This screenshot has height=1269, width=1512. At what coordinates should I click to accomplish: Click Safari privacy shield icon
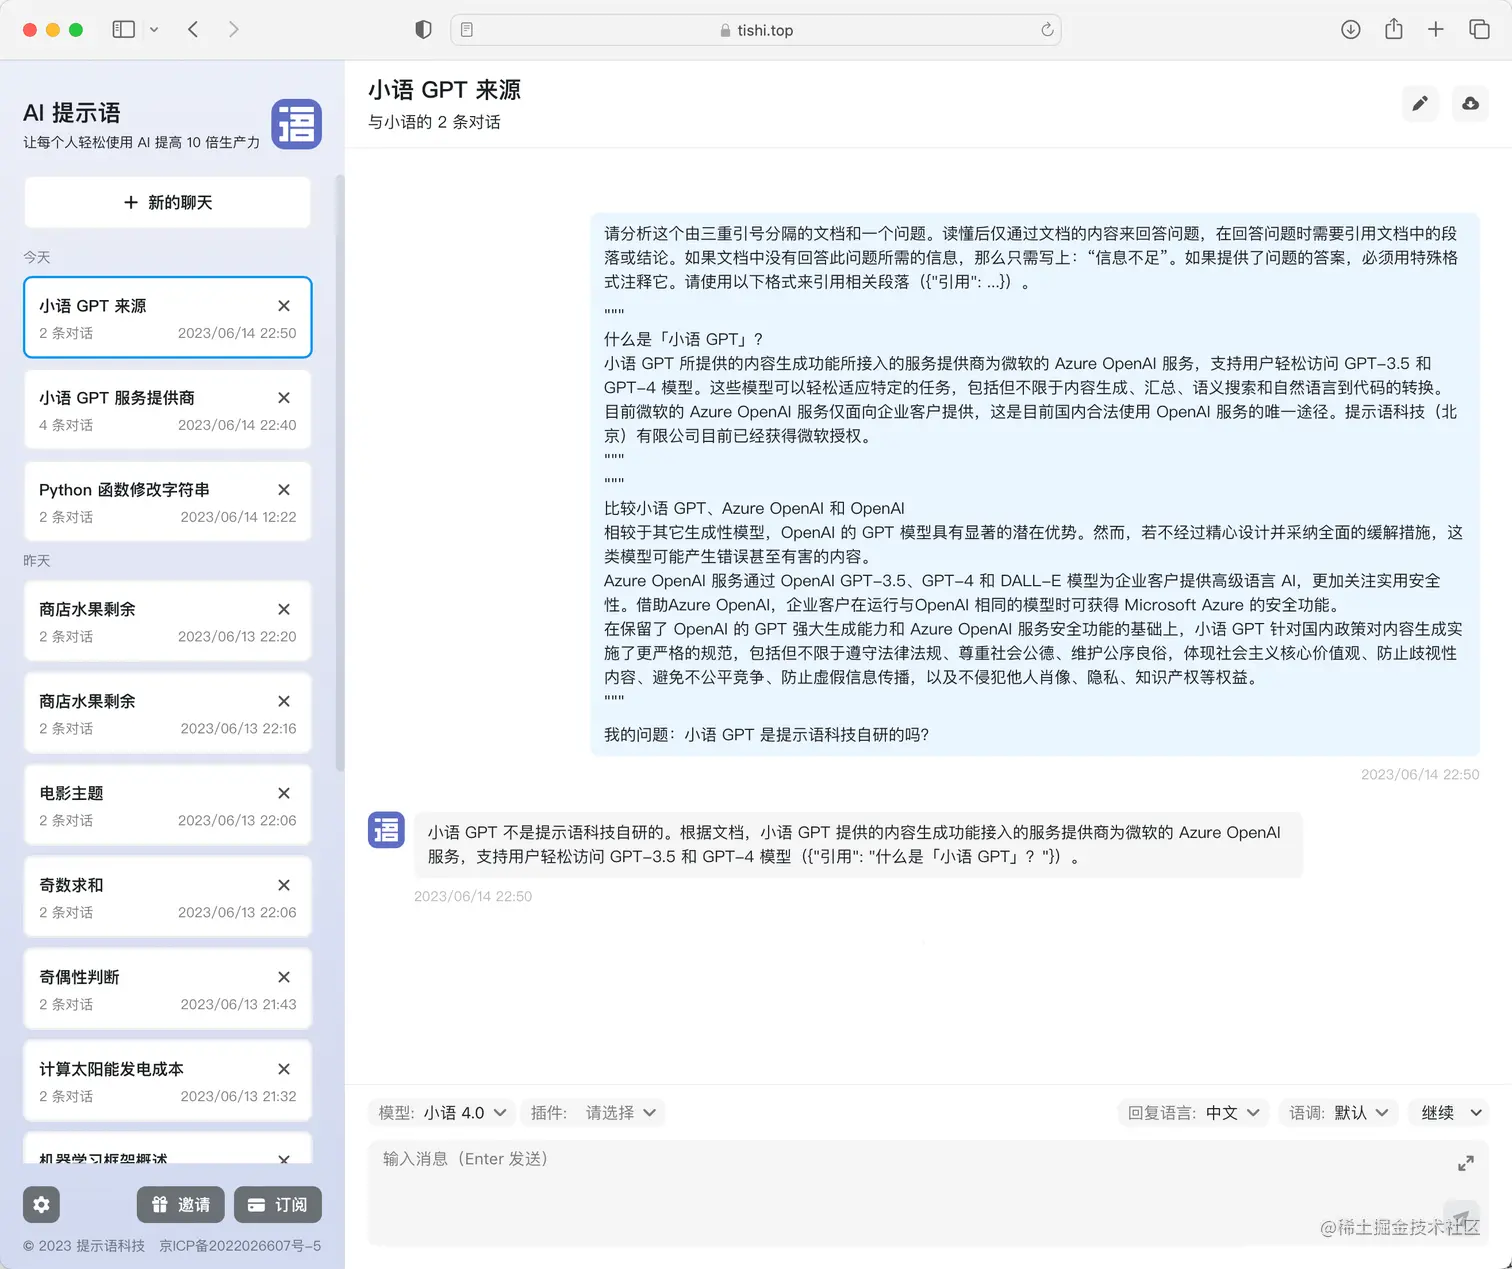[423, 30]
